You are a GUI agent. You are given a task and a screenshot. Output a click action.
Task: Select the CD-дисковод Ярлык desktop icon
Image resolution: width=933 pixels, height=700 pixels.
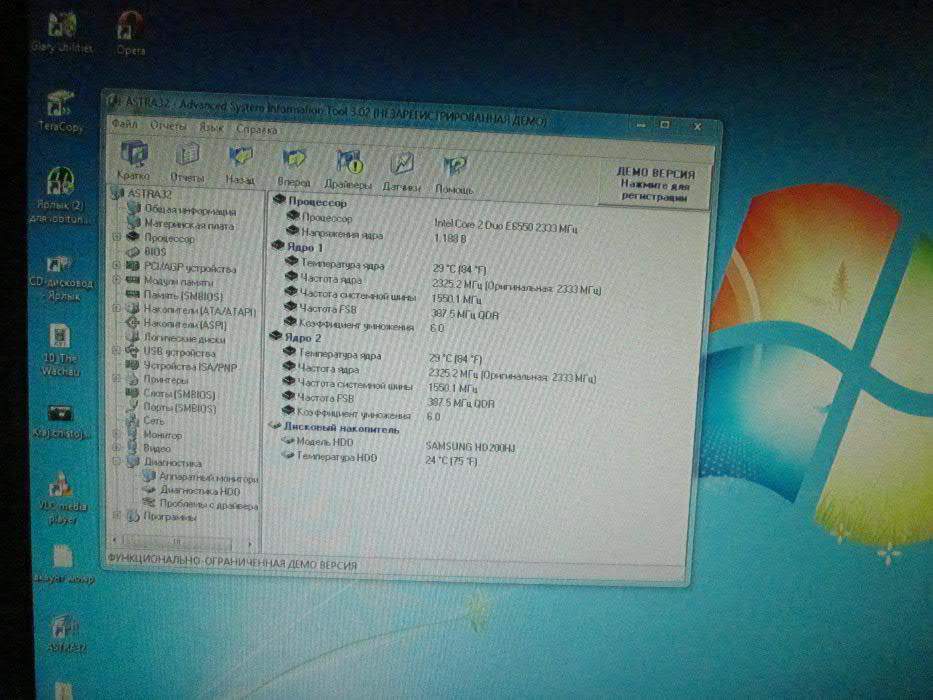tap(61, 278)
